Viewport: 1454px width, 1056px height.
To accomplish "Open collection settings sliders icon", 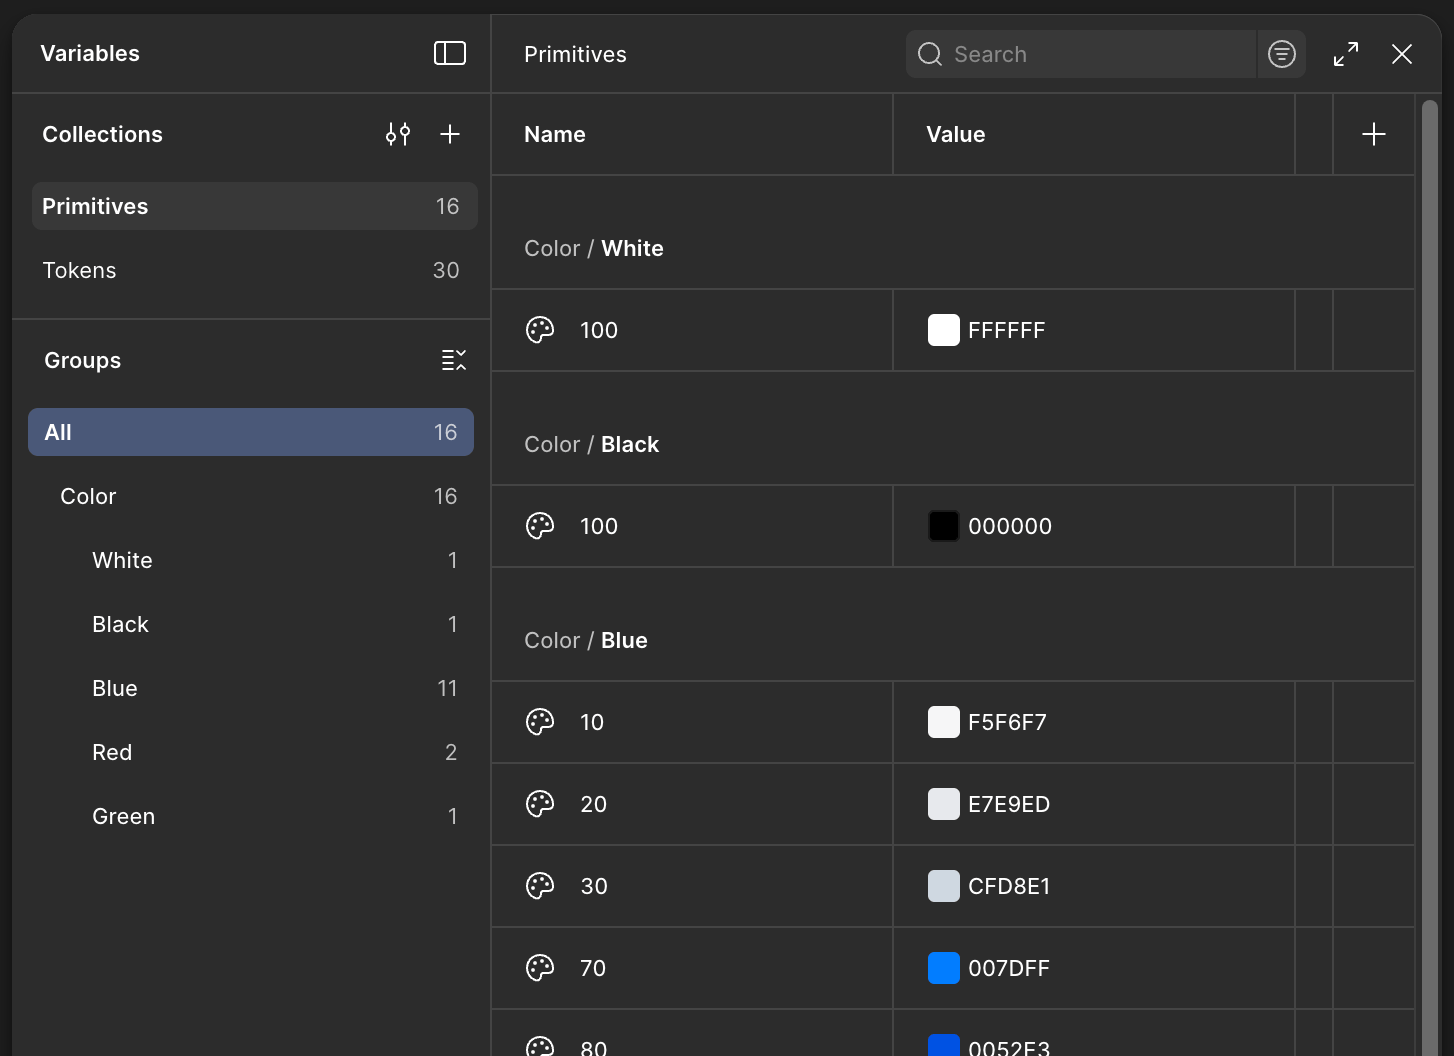I will click(x=398, y=134).
